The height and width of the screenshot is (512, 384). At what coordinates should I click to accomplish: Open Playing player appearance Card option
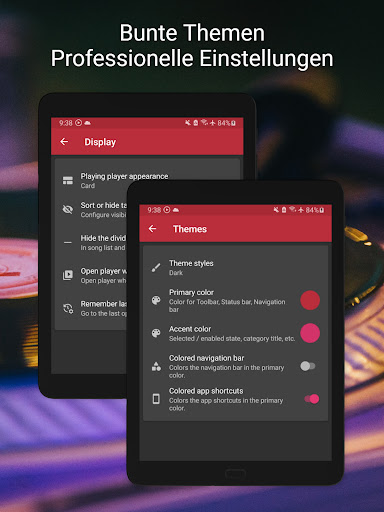[x=124, y=180]
